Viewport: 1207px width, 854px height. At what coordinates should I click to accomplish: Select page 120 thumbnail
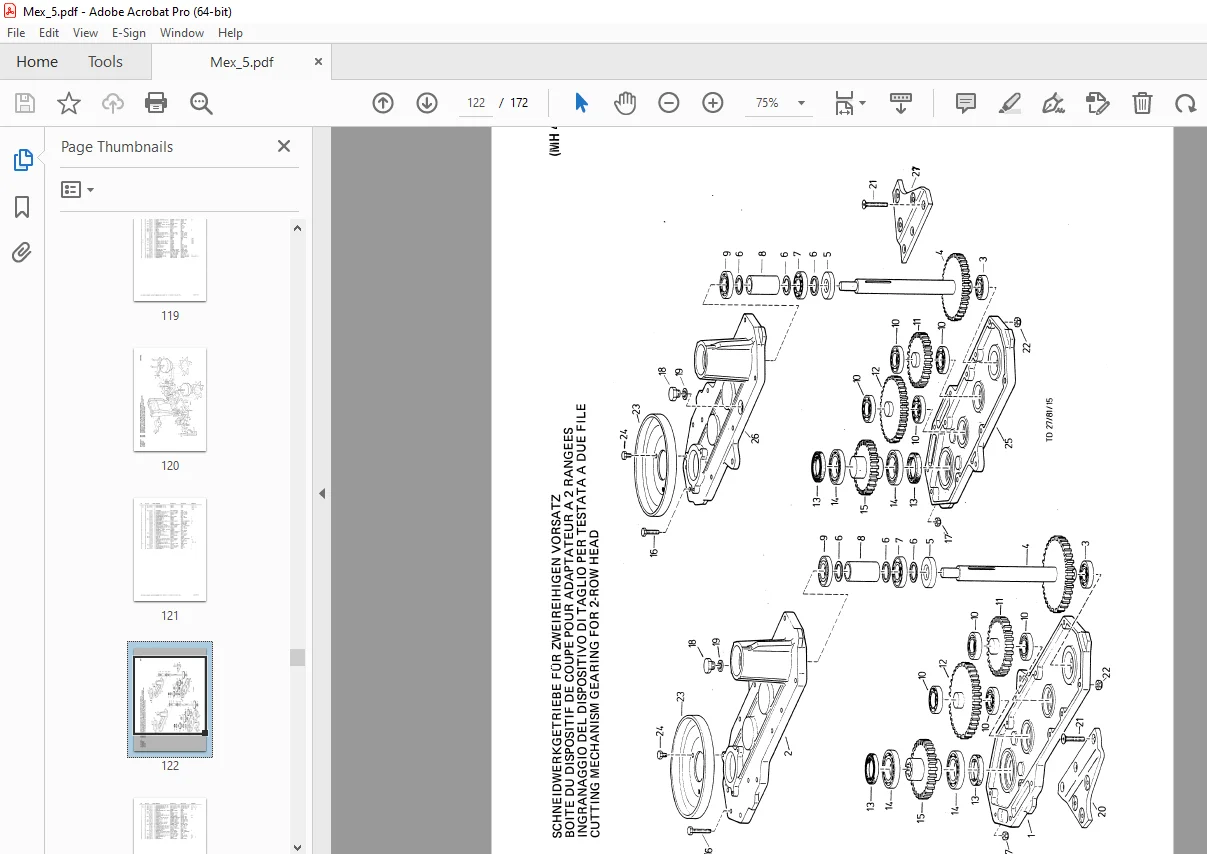pyautogui.click(x=170, y=400)
